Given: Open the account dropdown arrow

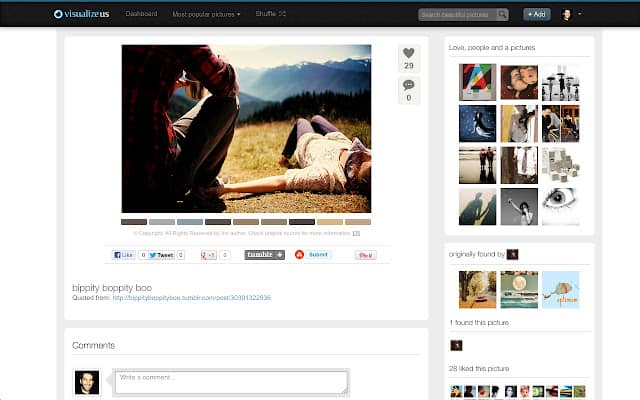Looking at the screenshot, I should coord(580,14).
